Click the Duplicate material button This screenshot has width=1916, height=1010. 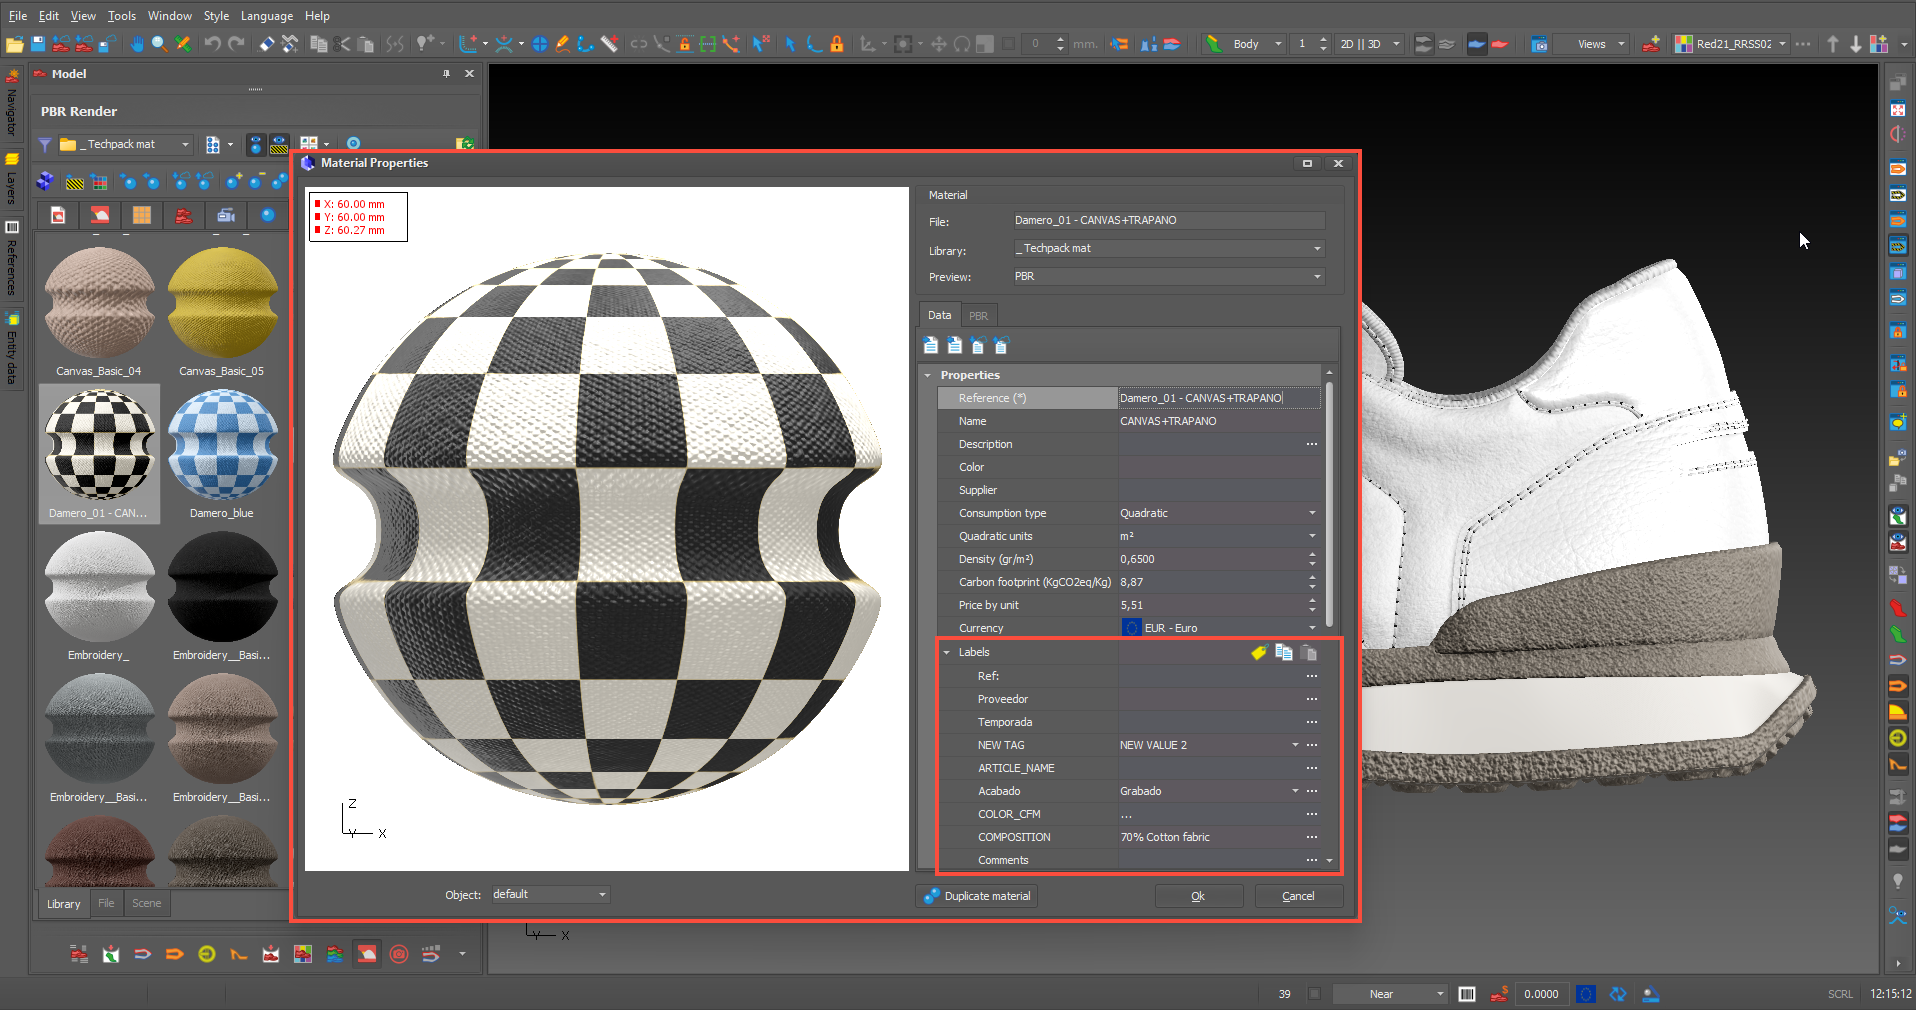pos(976,896)
